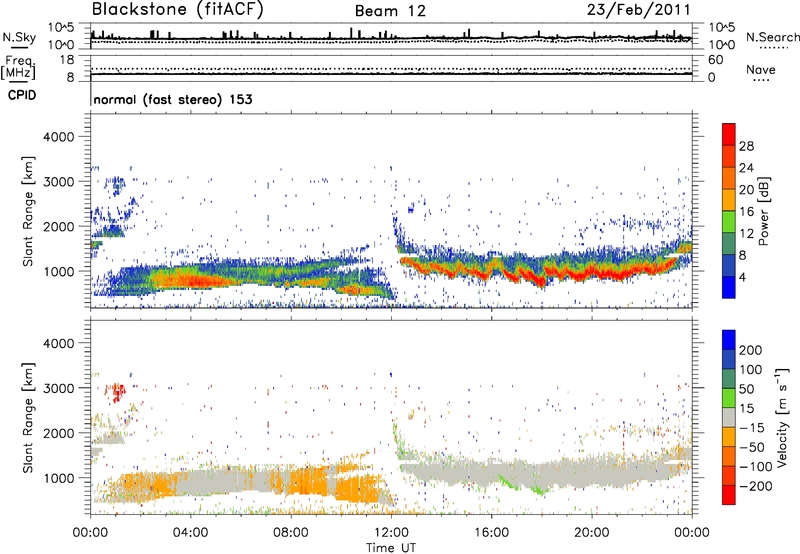
Task: Click the date '23/Feb/2011'
Action: [x=639, y=9]
